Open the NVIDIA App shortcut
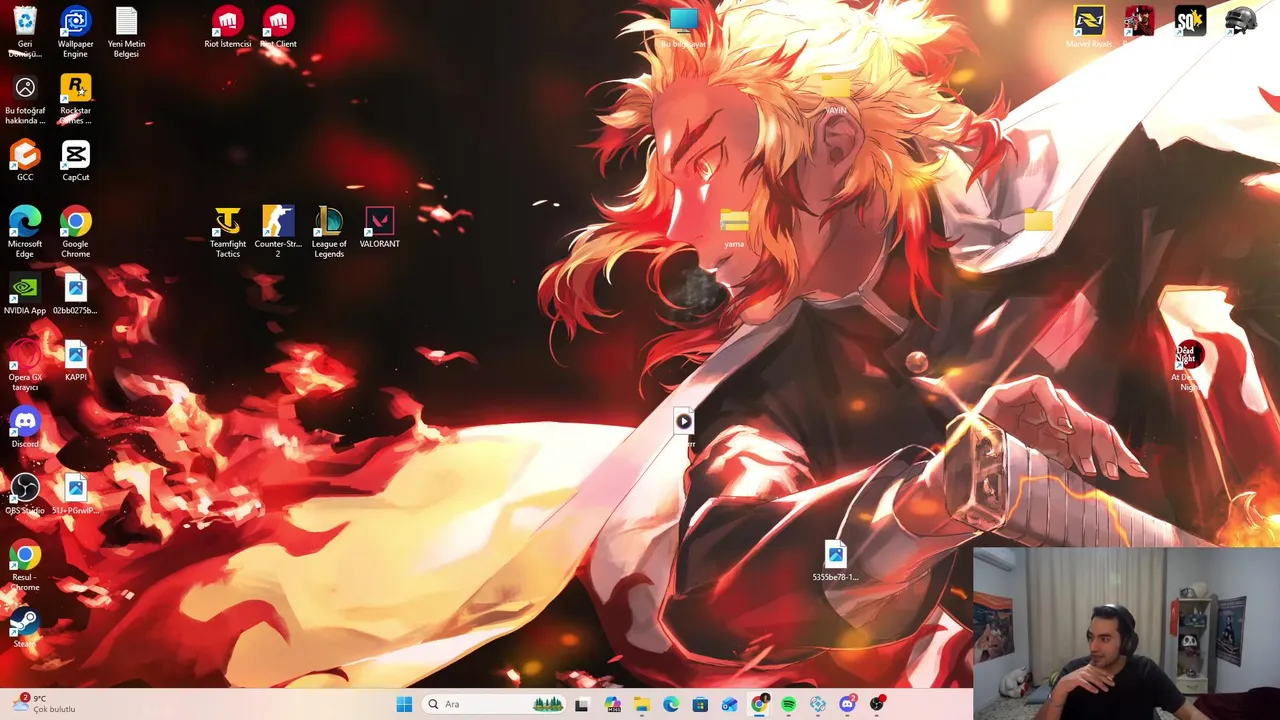 [25, 288]
